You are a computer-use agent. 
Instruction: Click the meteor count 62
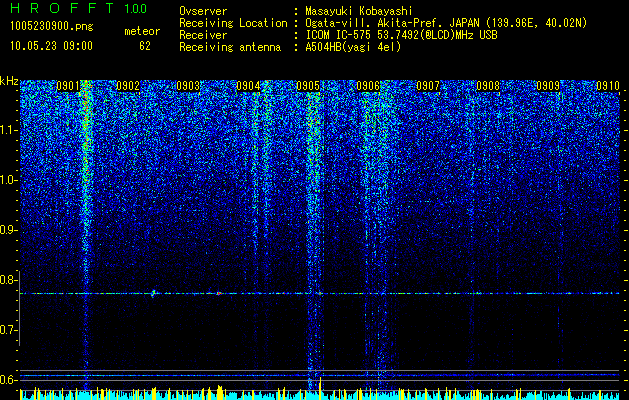(x=145, y=46)
